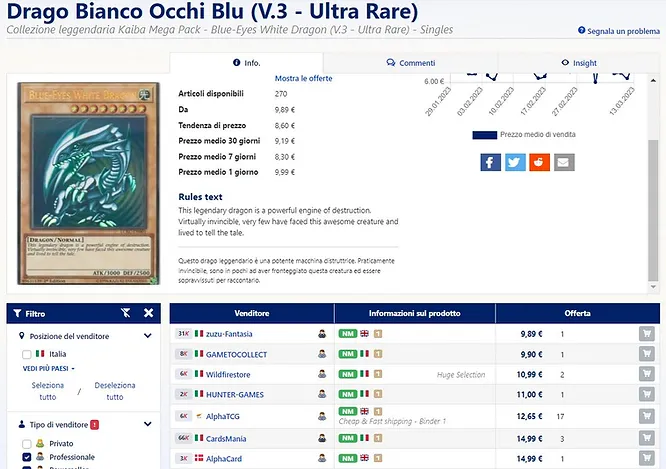Toggle the Italia country checkbox
The image size is (666, 469).
26,354
